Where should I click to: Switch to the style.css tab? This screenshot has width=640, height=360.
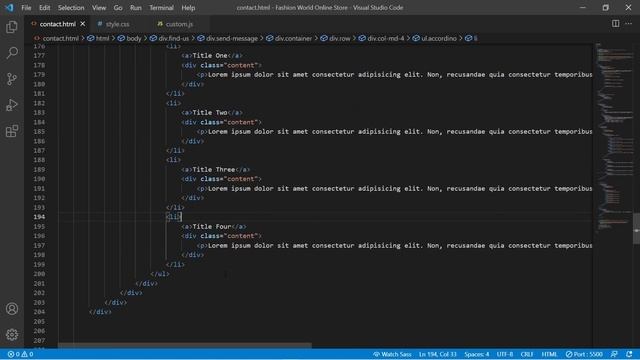[x=118, y=24]
